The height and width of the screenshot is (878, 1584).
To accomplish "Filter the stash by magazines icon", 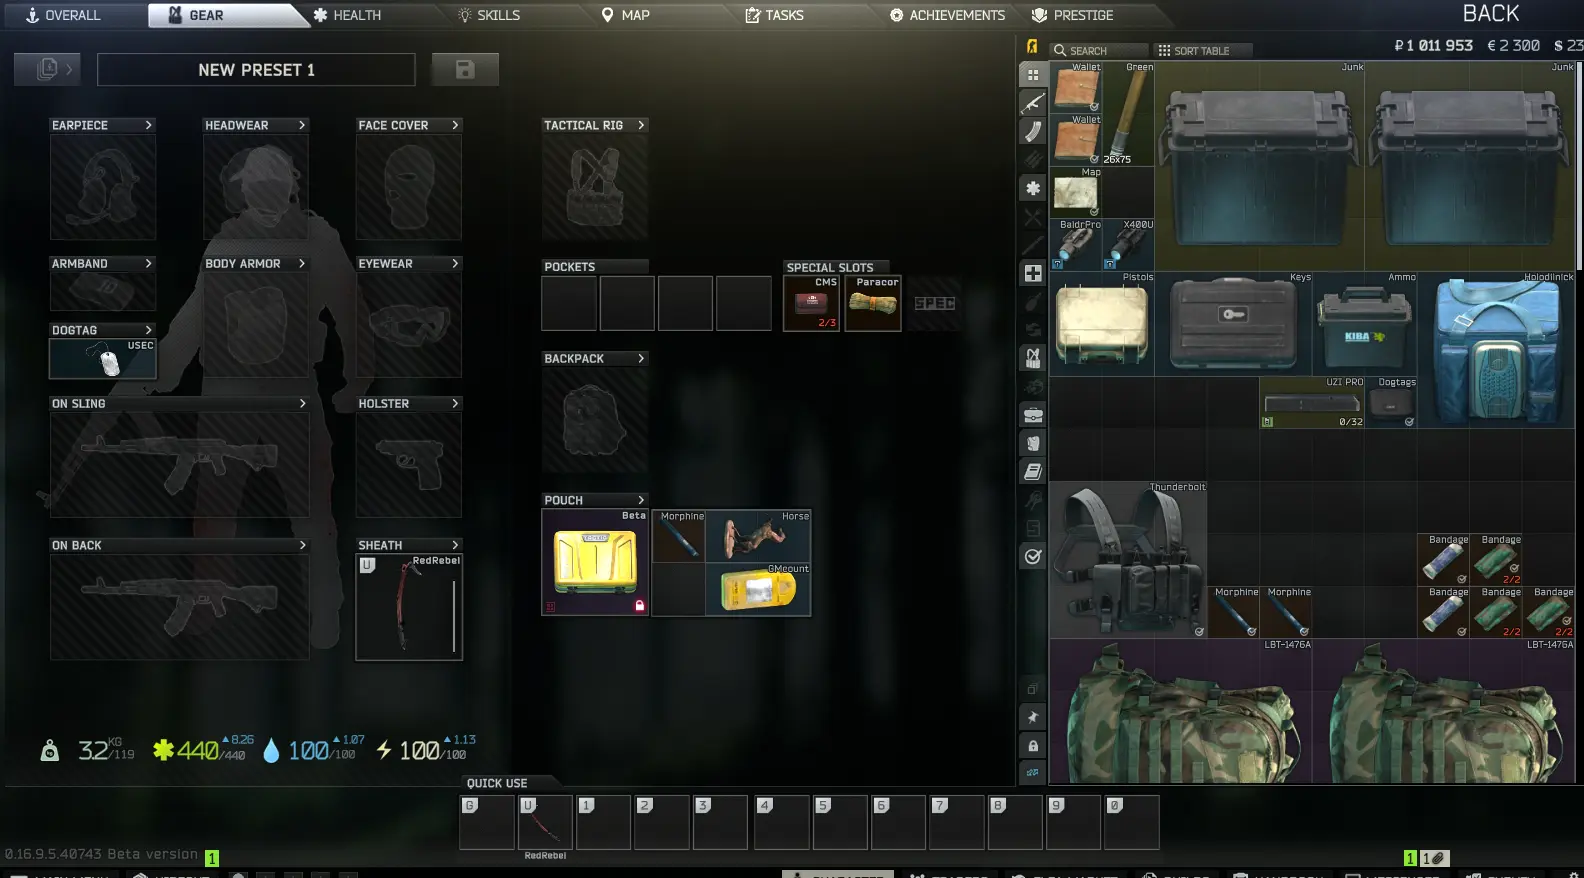I will coord(1033,131).
